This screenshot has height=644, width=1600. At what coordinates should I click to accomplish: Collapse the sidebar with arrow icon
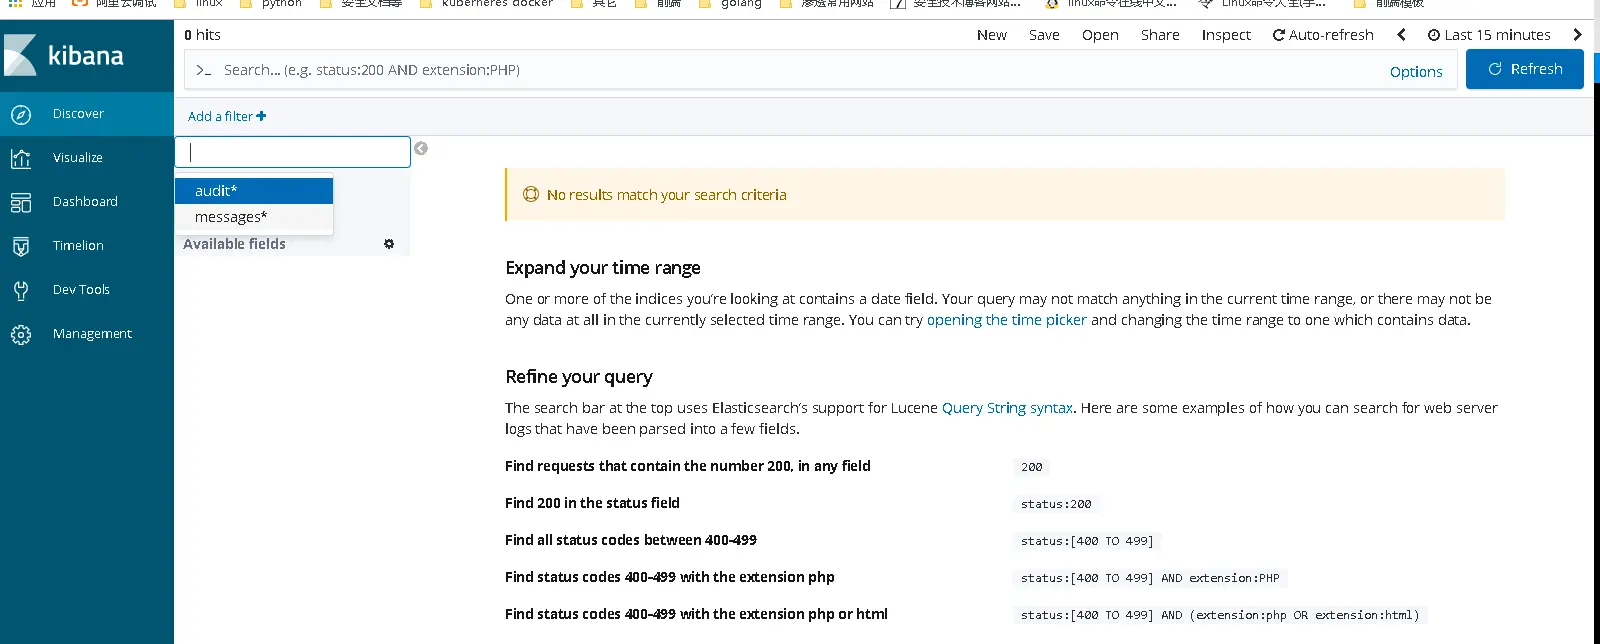click(x=421, y=149)
